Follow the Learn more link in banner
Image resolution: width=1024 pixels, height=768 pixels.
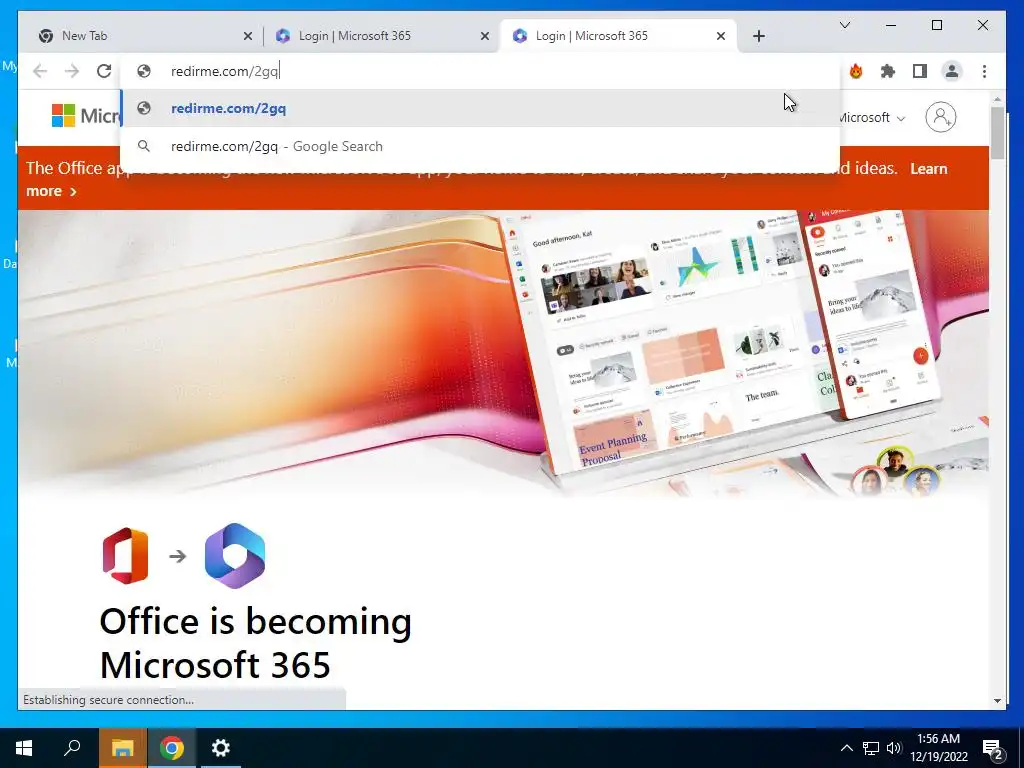[929, 168]
